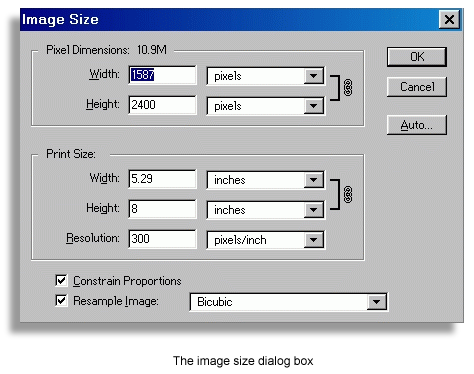Click the Resolution field showing 300

click(162, 239)
